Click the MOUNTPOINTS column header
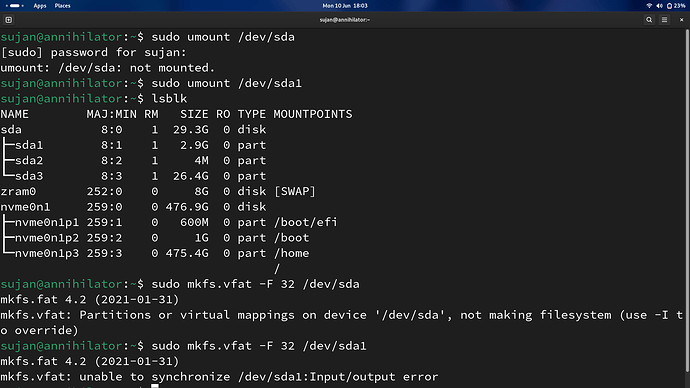The image size is (690, 388). (313, 114)
